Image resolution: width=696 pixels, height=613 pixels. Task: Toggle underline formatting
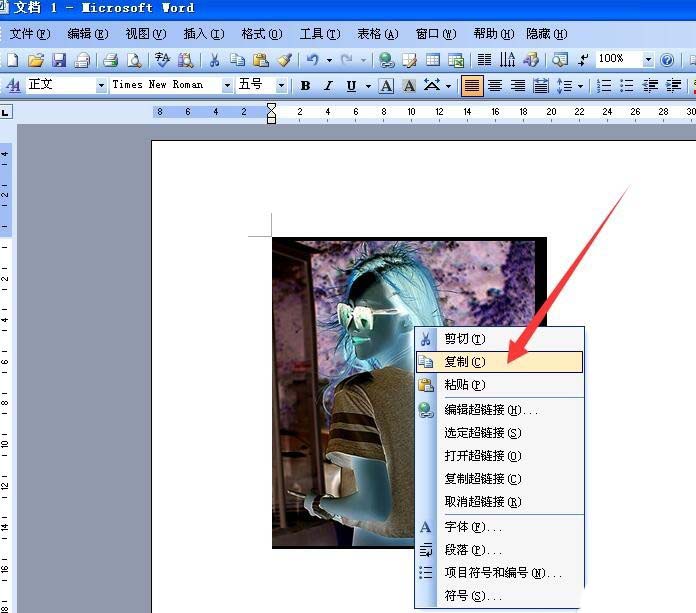(x=351, y=85)
